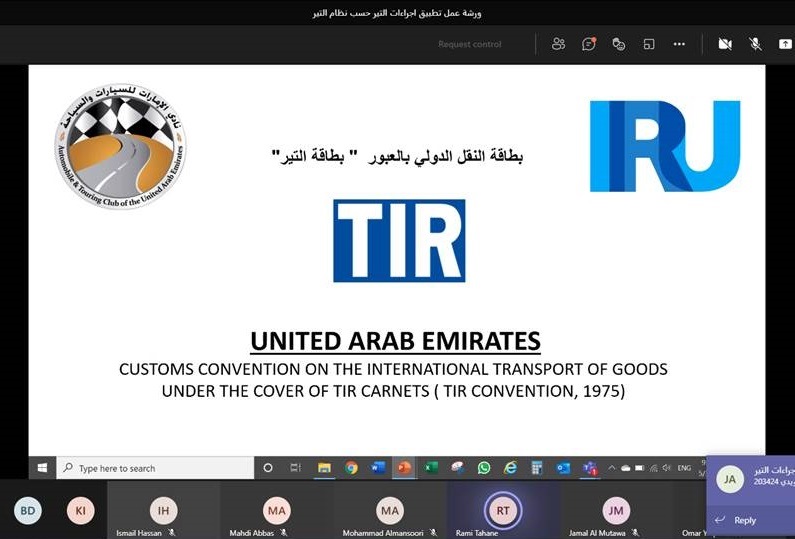
Task: Open the breakout rooms / pop-out icon
Action: pyautogui.click(x=649, y=45)
